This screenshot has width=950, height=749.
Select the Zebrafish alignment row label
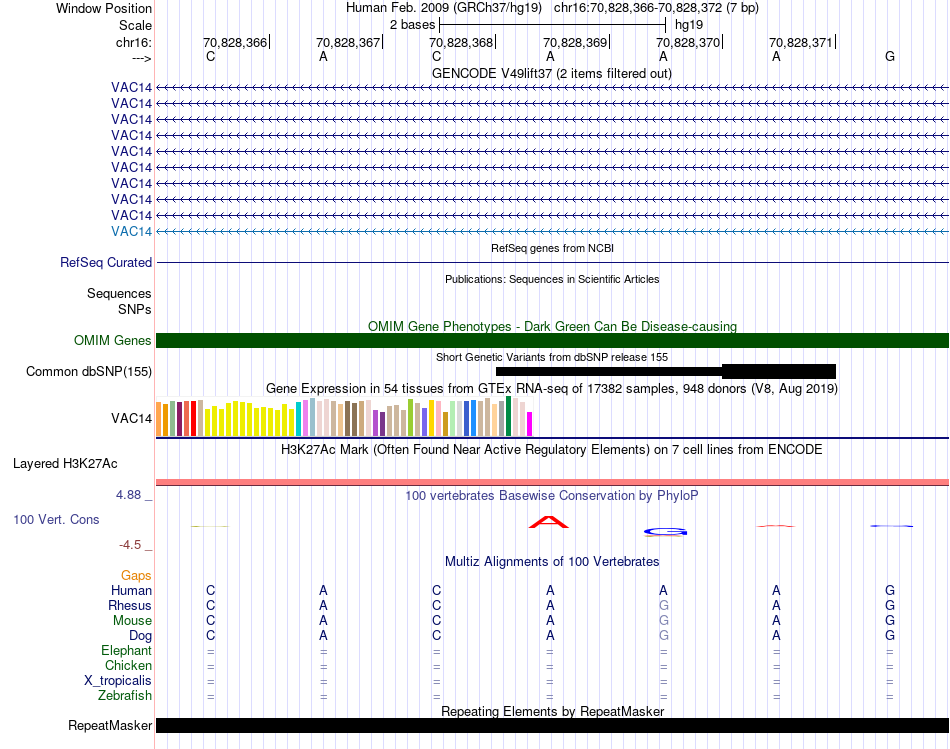[x=125, y=695]
